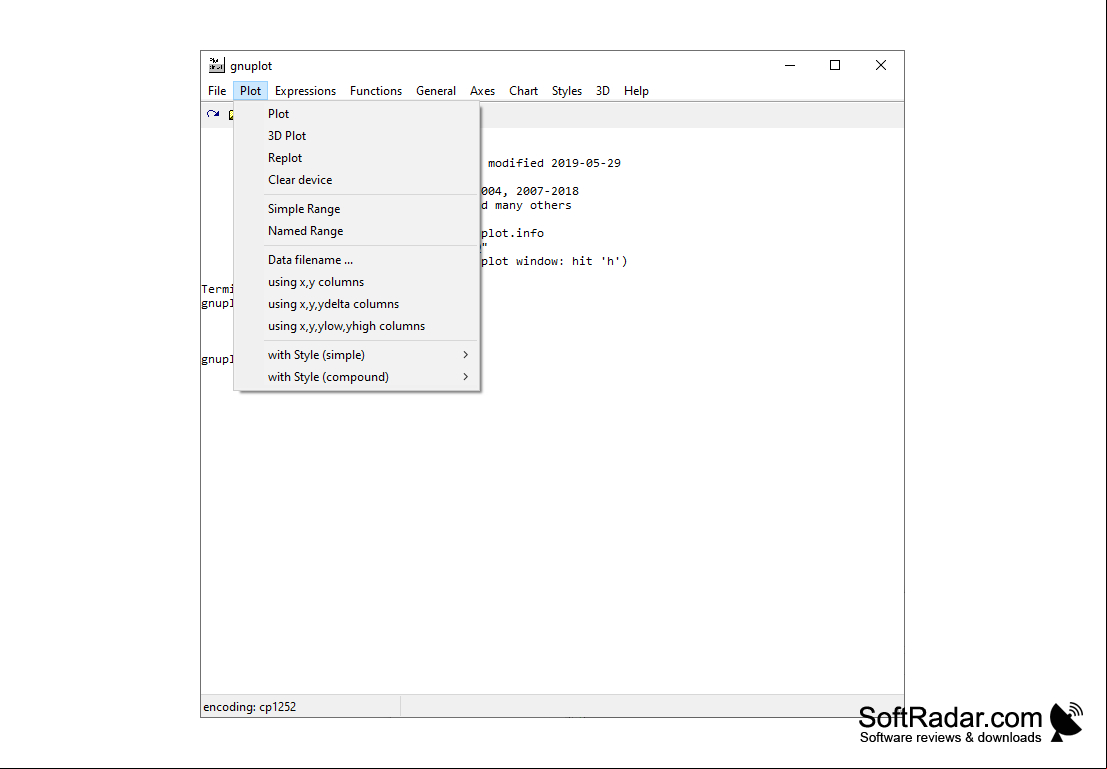The height and width of the screenshot is (769, 1107).
Task: Select Clear device from the Plot menu
Action: [x=357, y=179]
